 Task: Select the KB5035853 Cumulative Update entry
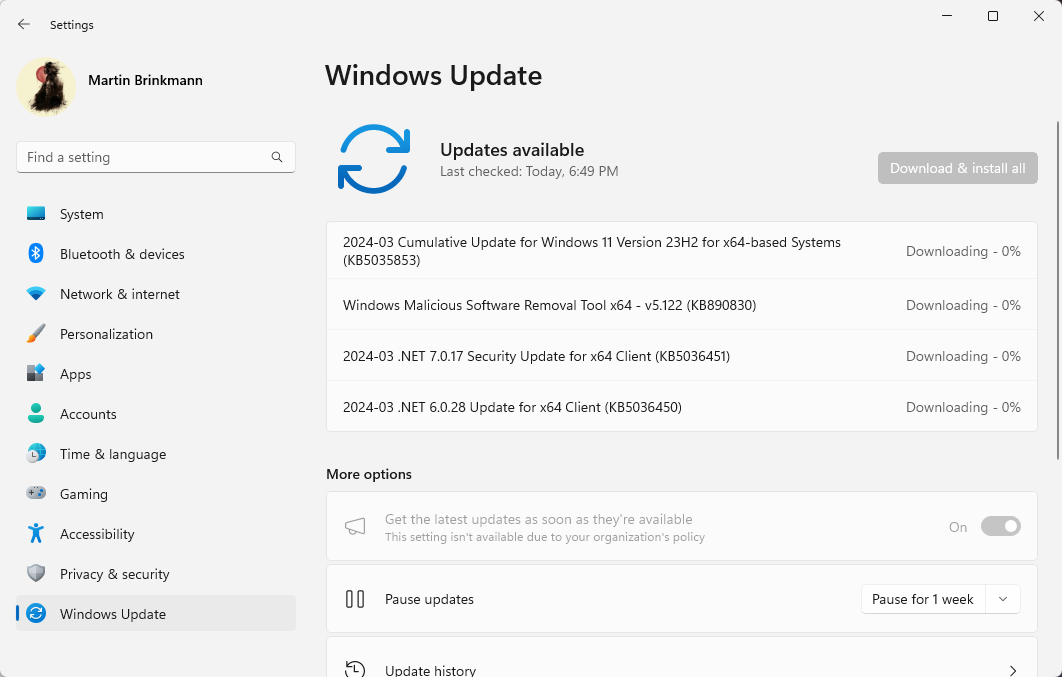click(x=681, y=250)
